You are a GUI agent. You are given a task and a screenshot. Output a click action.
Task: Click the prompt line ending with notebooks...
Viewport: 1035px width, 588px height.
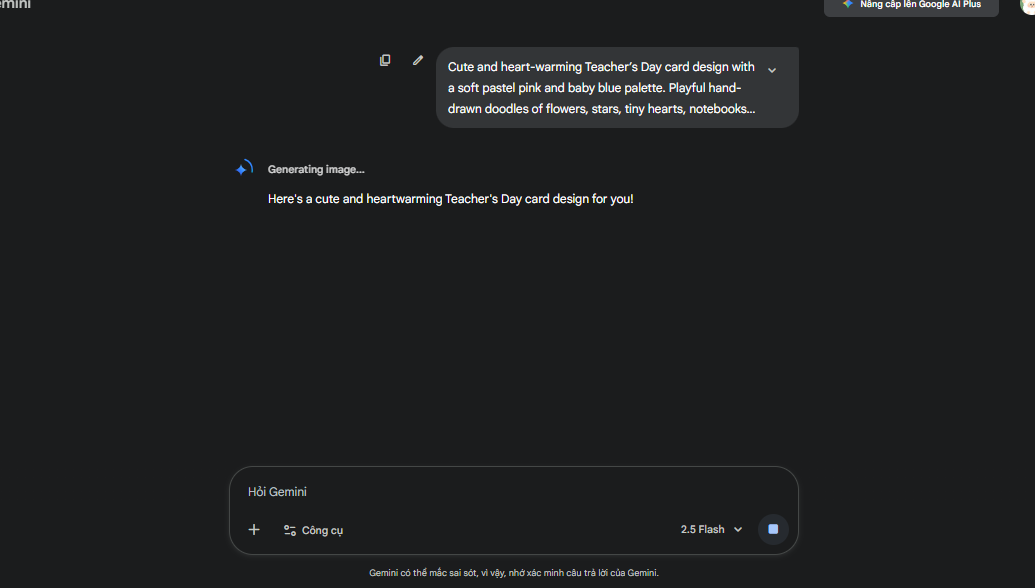point(601,109)
